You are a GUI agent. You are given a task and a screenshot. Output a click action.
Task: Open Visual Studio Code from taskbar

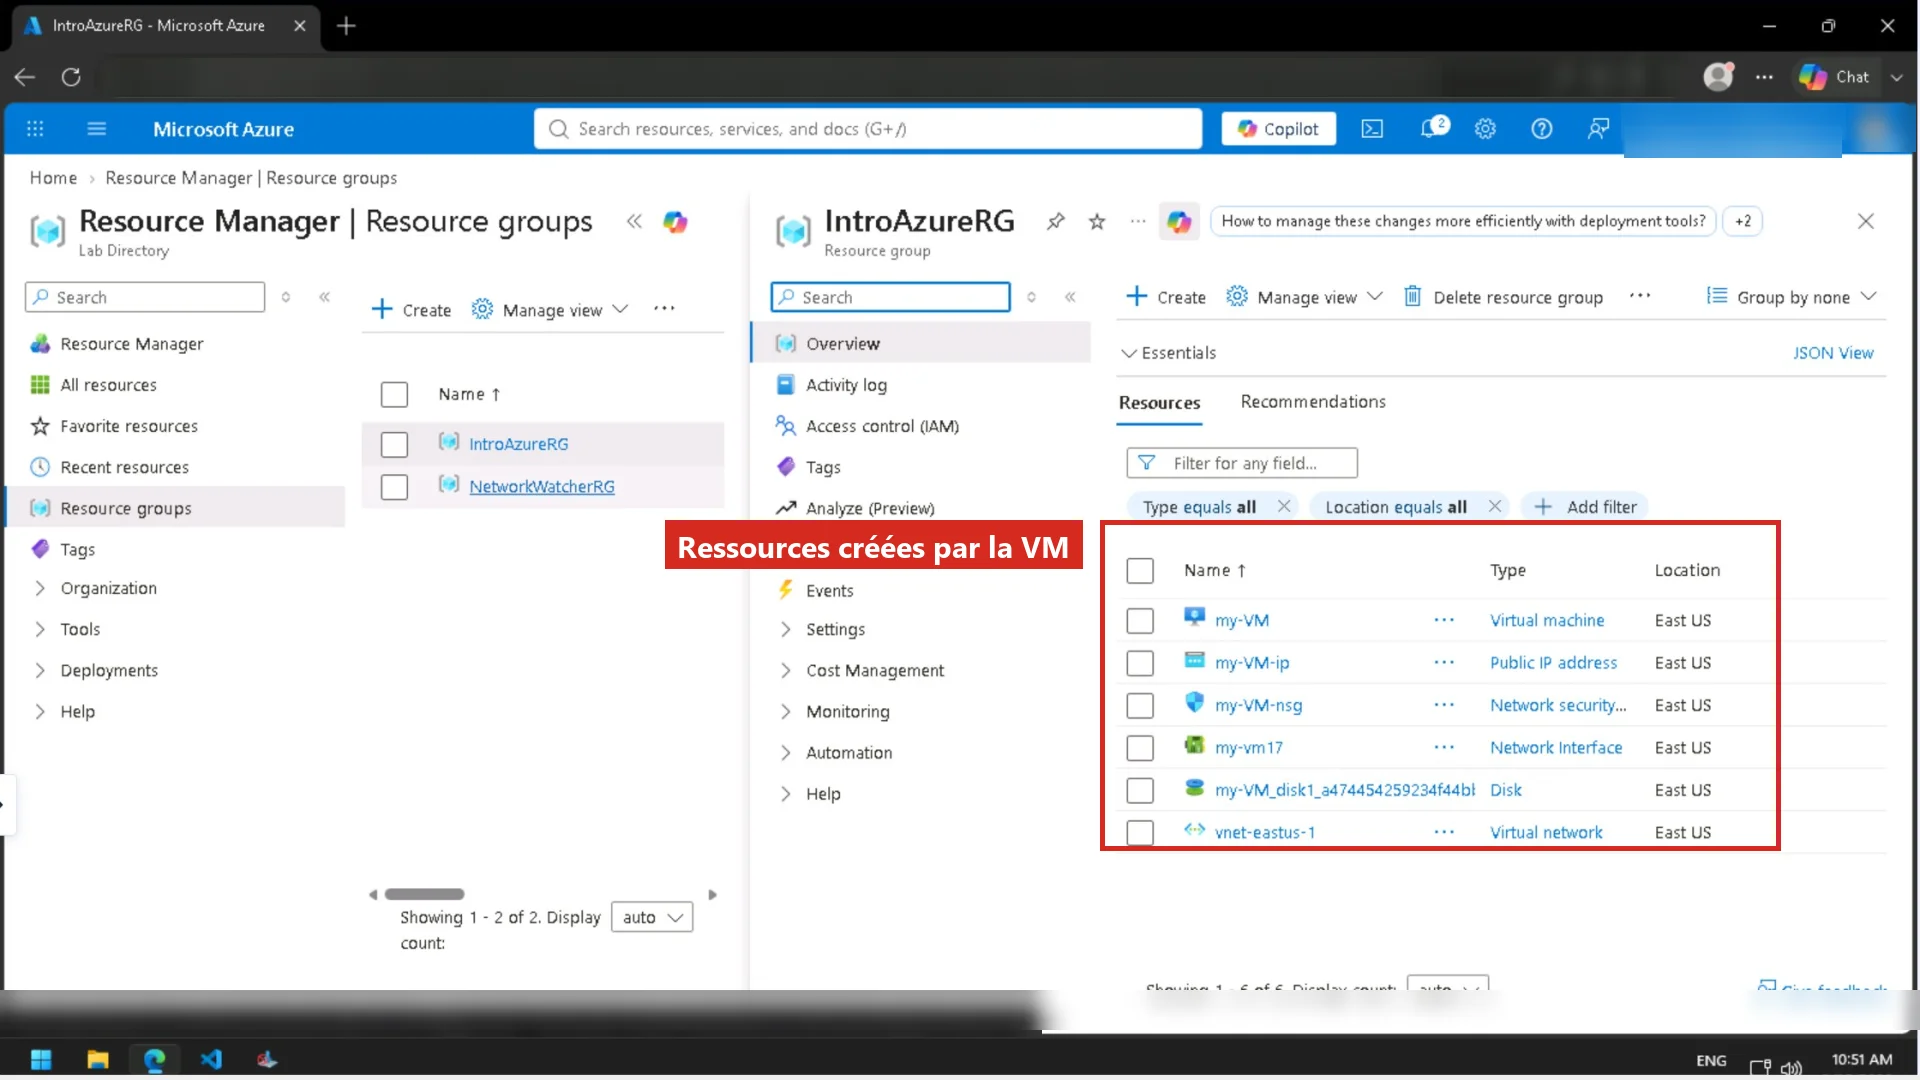click(x=211, y=1060)
